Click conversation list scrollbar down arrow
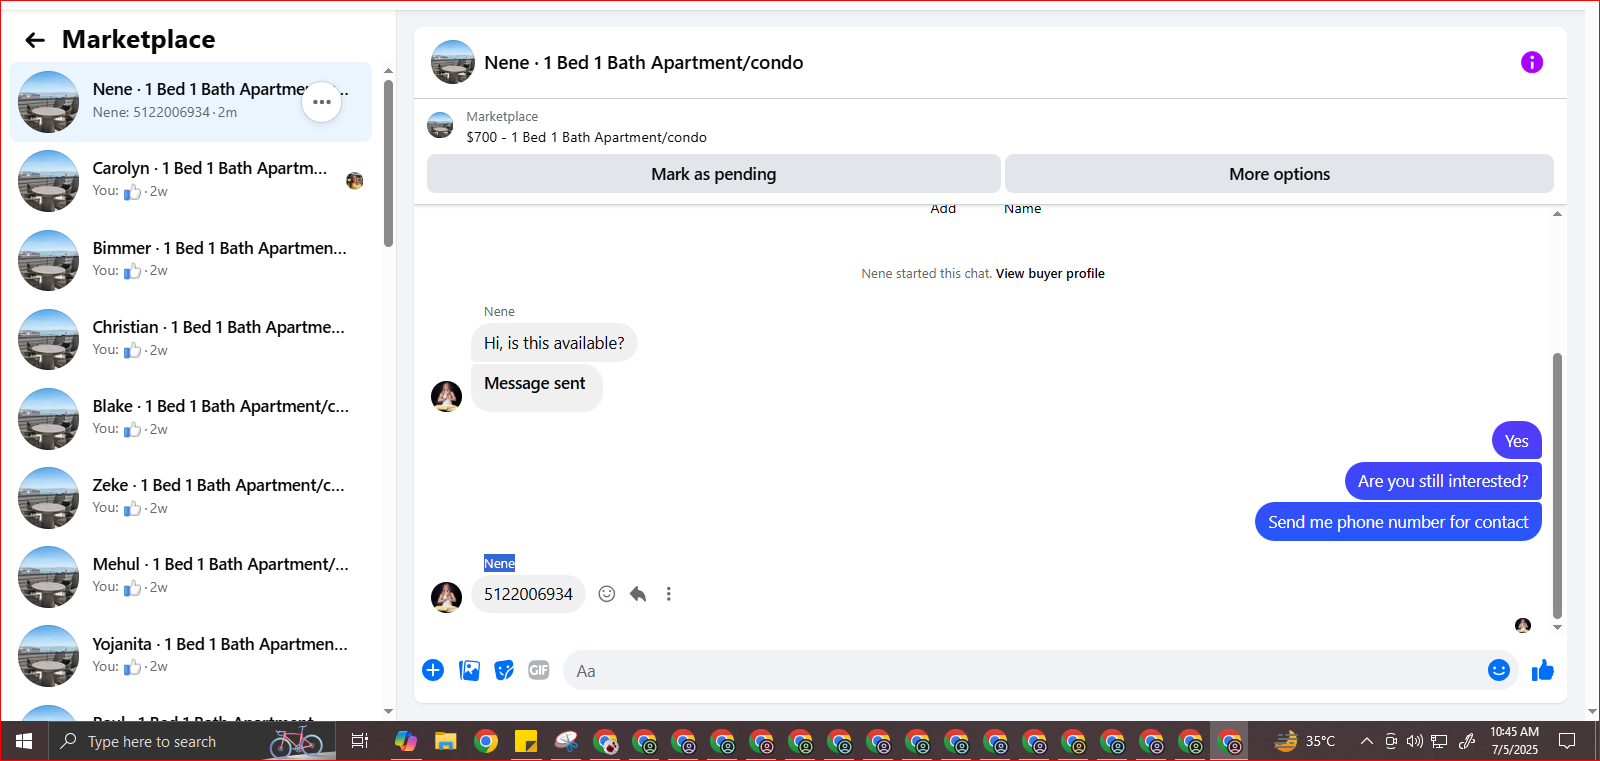Viewport: 1600px width, 761px height. 388,711
